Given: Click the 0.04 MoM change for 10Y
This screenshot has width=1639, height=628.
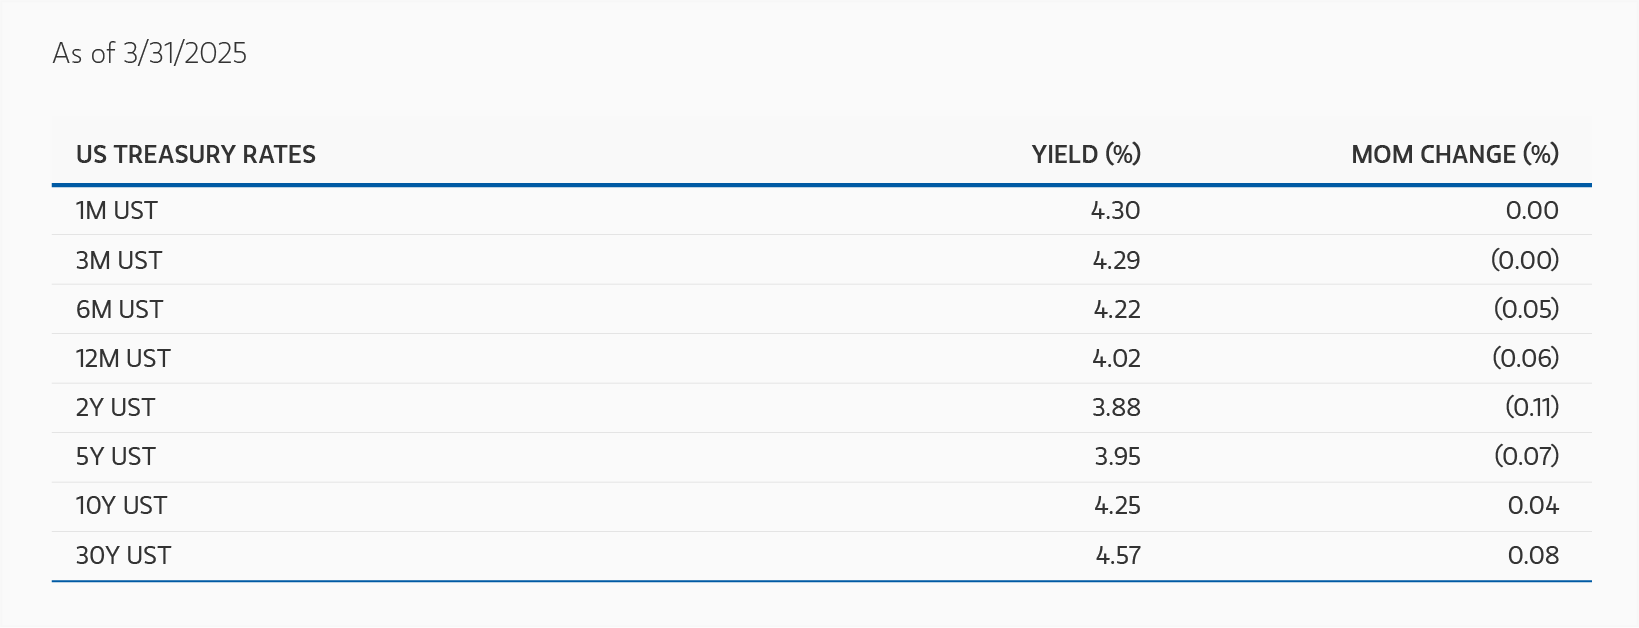Looking at the screenshot, I should click(1533, 506).
